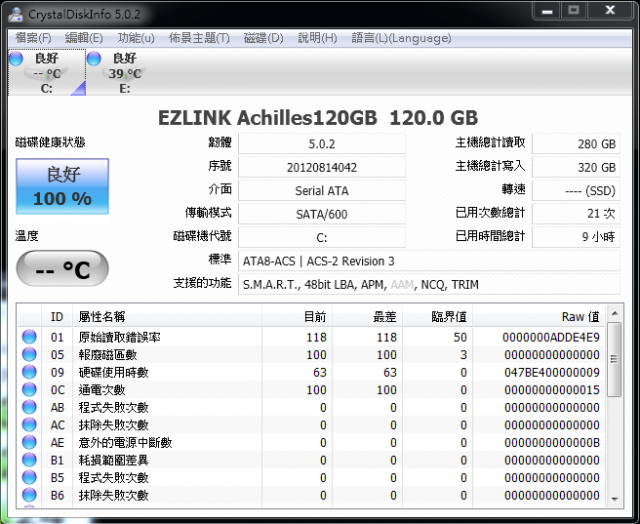Click the 支援的功能 field listing S.M.A.R.T.
640x524 pixels.
point(429,284)
